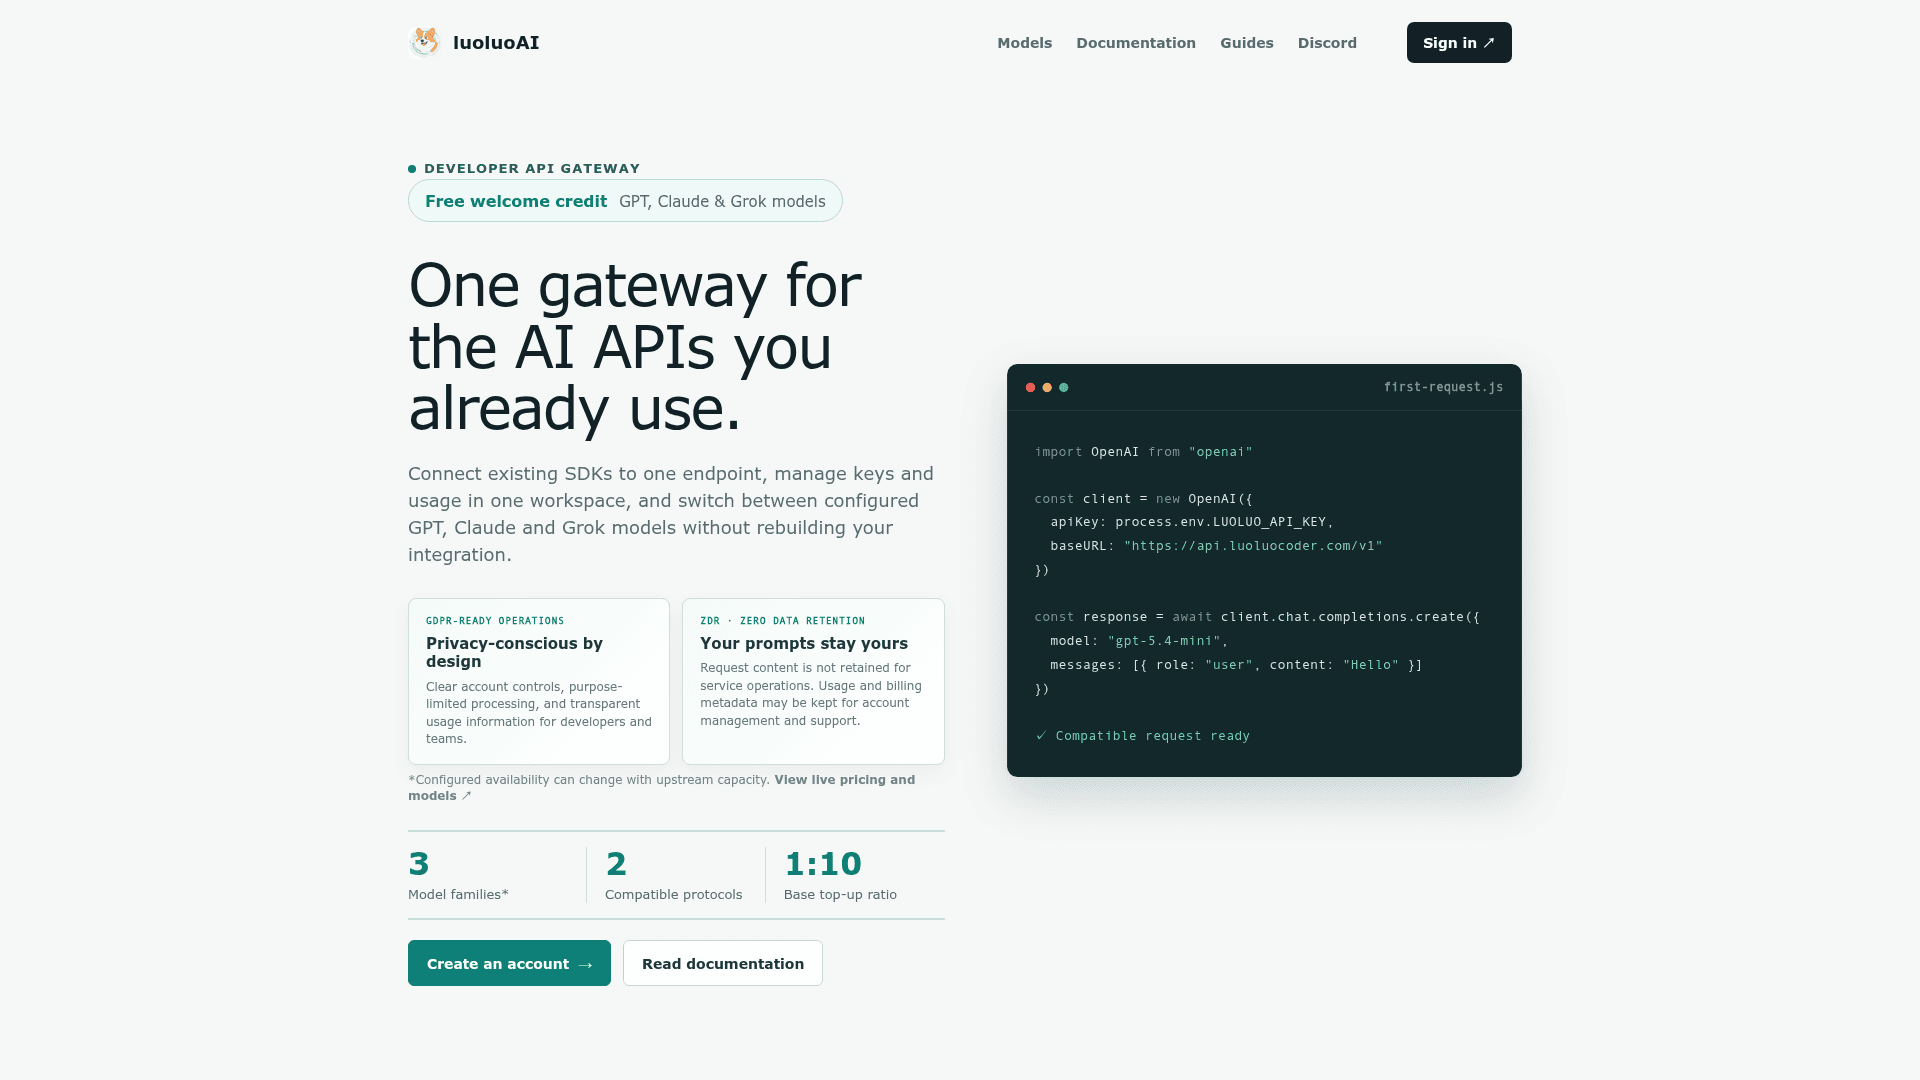Click the ZDR · ZERO DATA RETENTION label
1920x1080 pixels.
tap(782, 621)
